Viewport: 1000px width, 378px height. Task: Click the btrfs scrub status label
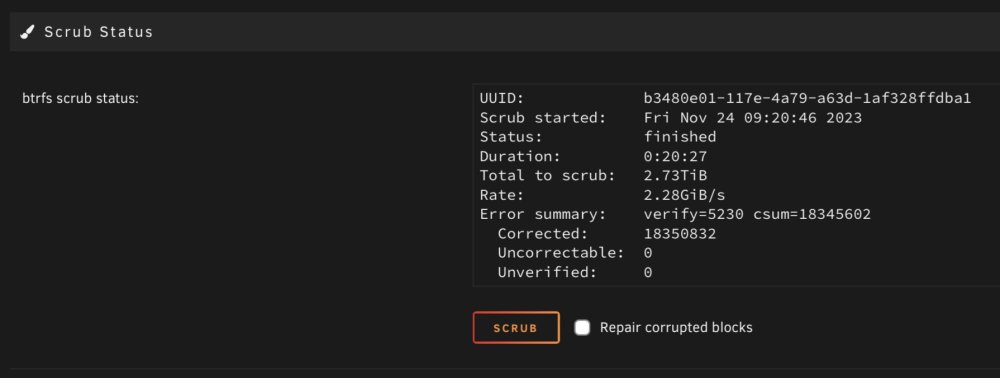(80, 99)
